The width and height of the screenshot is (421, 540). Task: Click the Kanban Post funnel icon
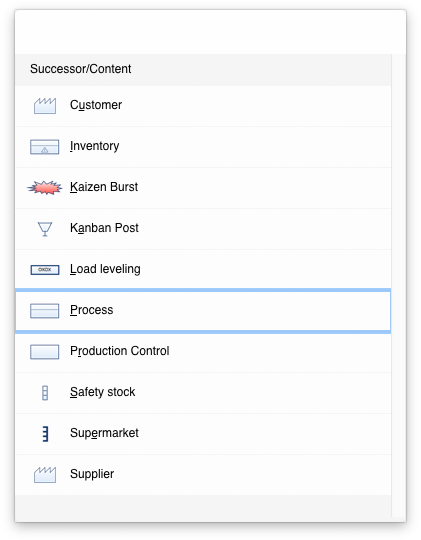point(45,229)
